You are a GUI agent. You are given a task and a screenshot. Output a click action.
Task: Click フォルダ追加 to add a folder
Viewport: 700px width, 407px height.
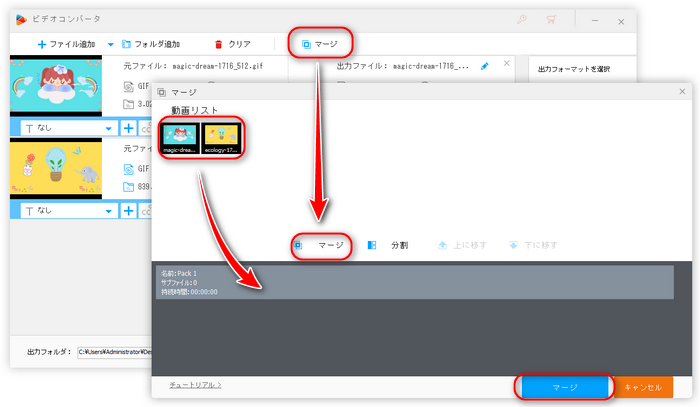click(x=151, y=44)
